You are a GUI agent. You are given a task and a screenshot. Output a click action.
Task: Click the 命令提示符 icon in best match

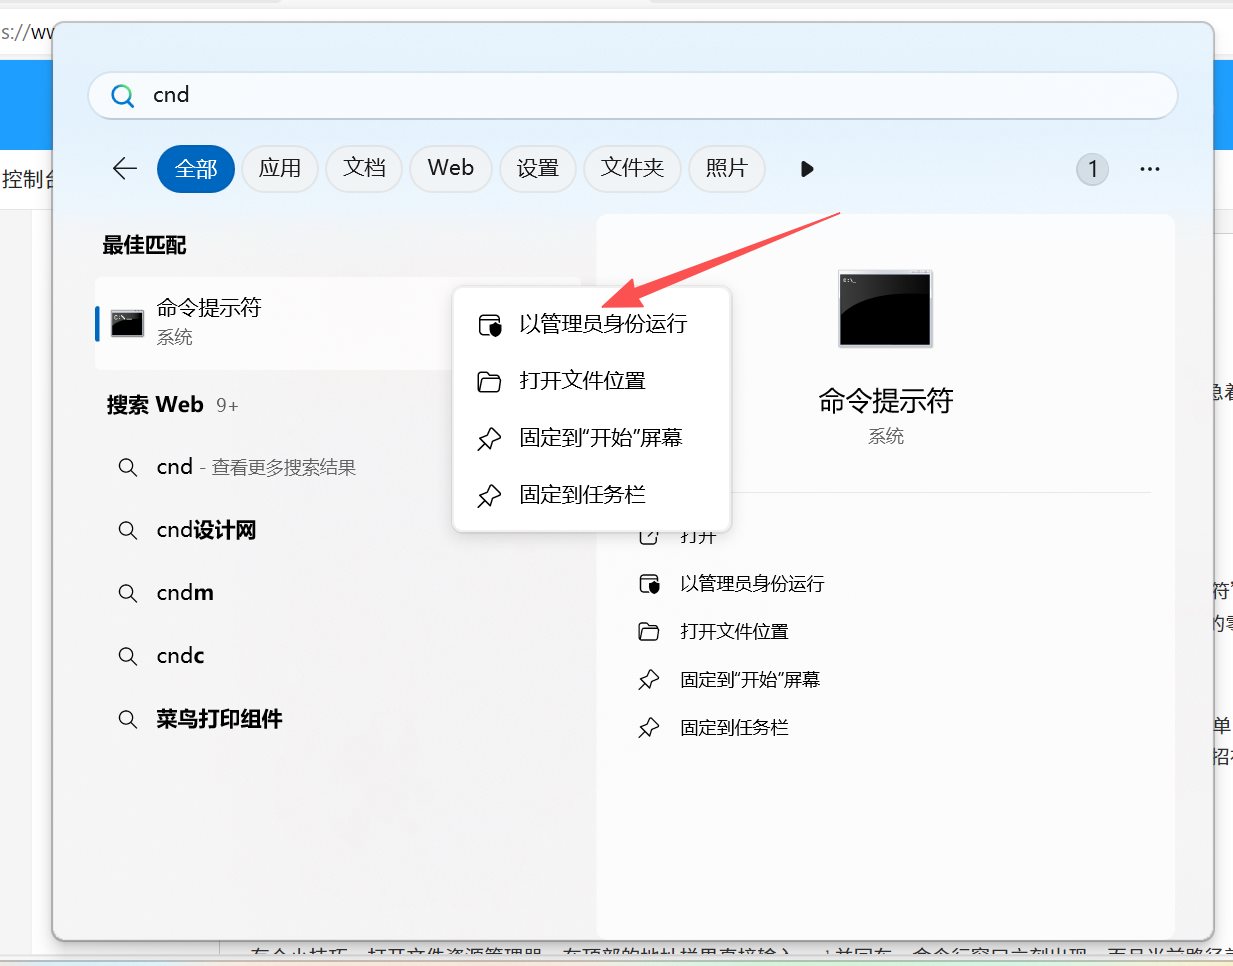[x=127, y=323]
